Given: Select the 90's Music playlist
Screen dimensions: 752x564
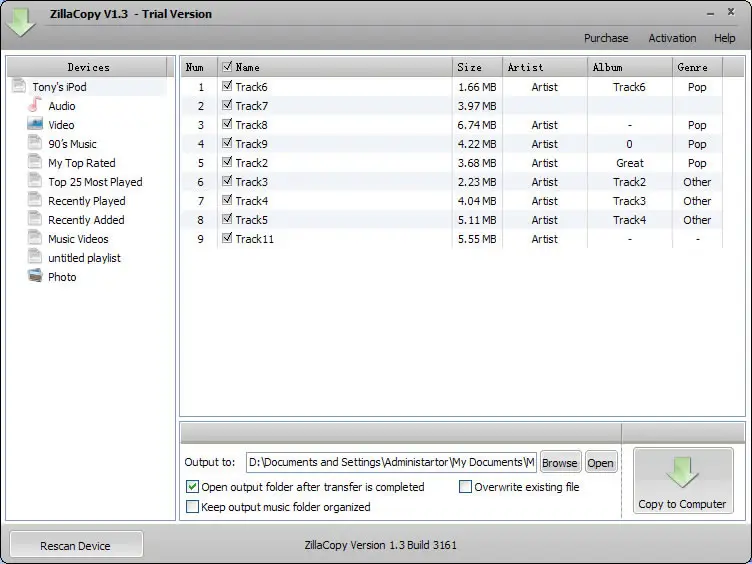Looking at the screenshot, I should (x=72, y=144).
